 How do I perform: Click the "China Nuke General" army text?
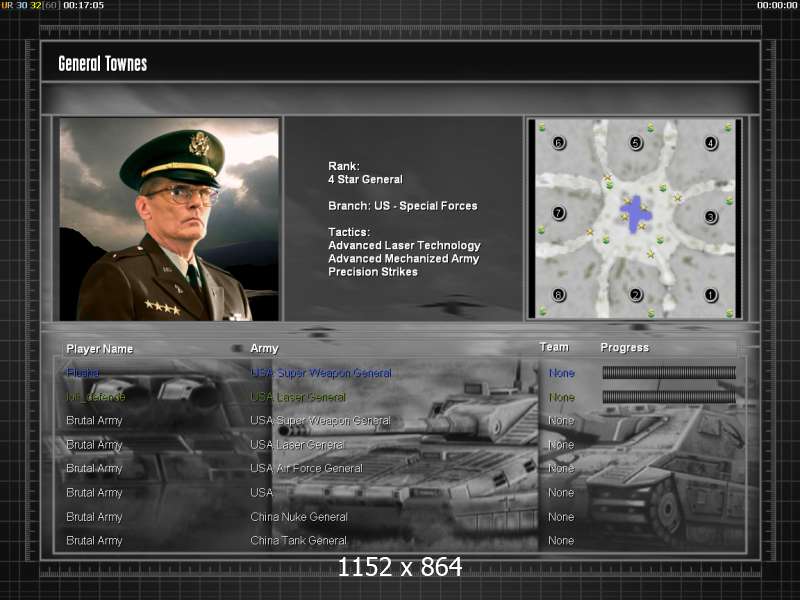pyautogui.click(x=299, y=517)
